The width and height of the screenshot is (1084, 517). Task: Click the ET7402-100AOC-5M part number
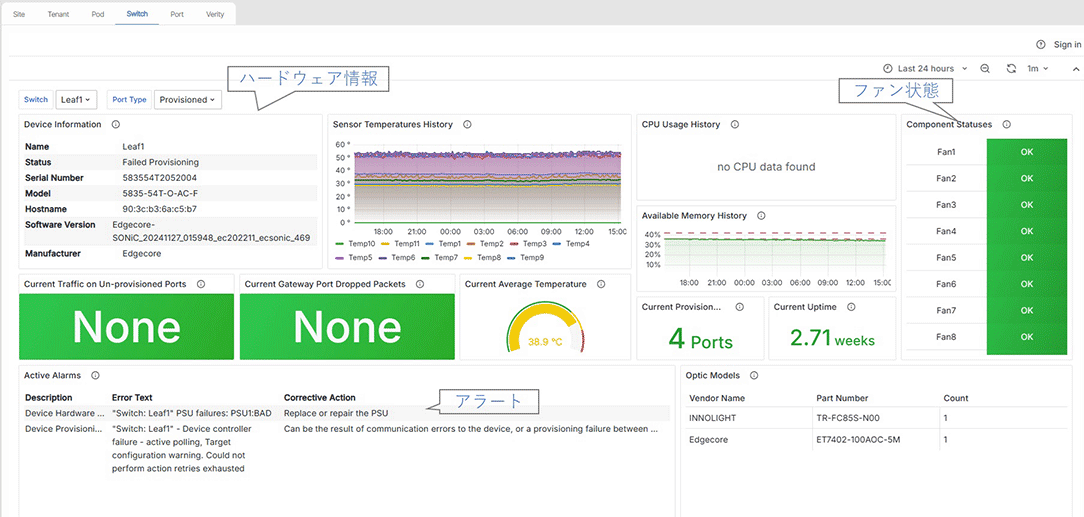pos(859,440)
